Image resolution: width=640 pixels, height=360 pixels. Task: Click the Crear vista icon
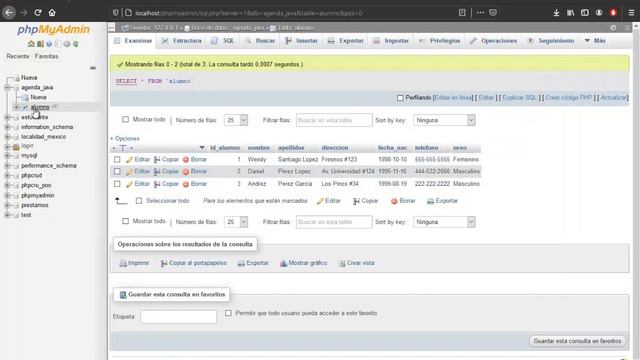(342, 263)
